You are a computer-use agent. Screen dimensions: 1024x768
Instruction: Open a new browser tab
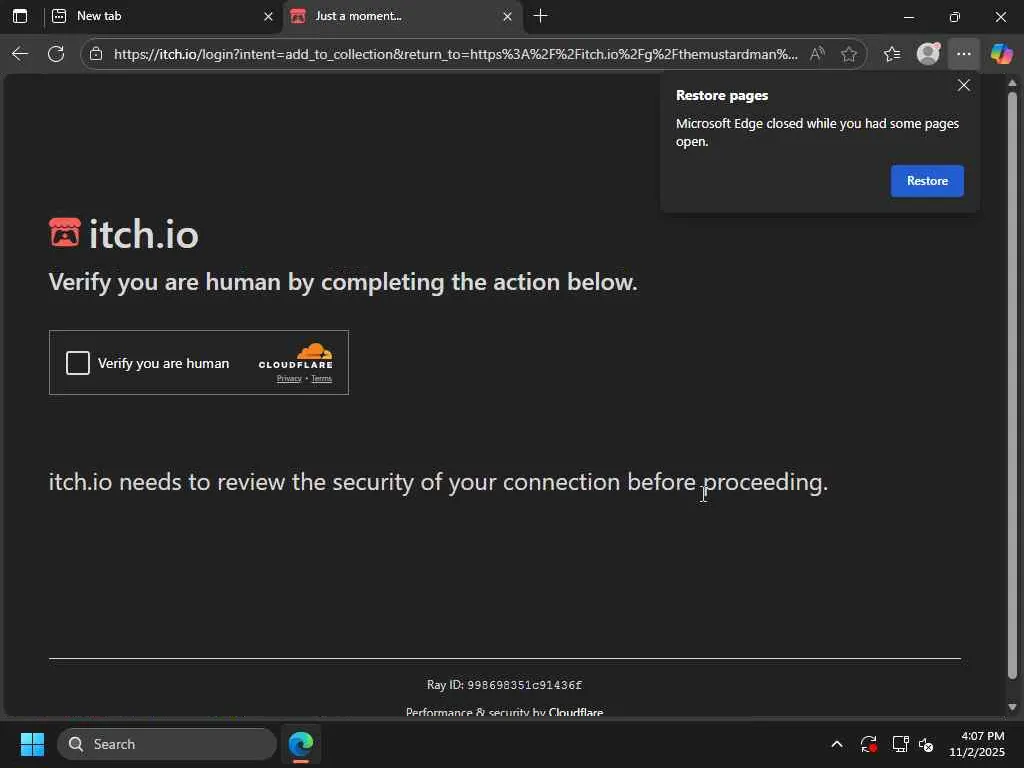pos(541,16)
